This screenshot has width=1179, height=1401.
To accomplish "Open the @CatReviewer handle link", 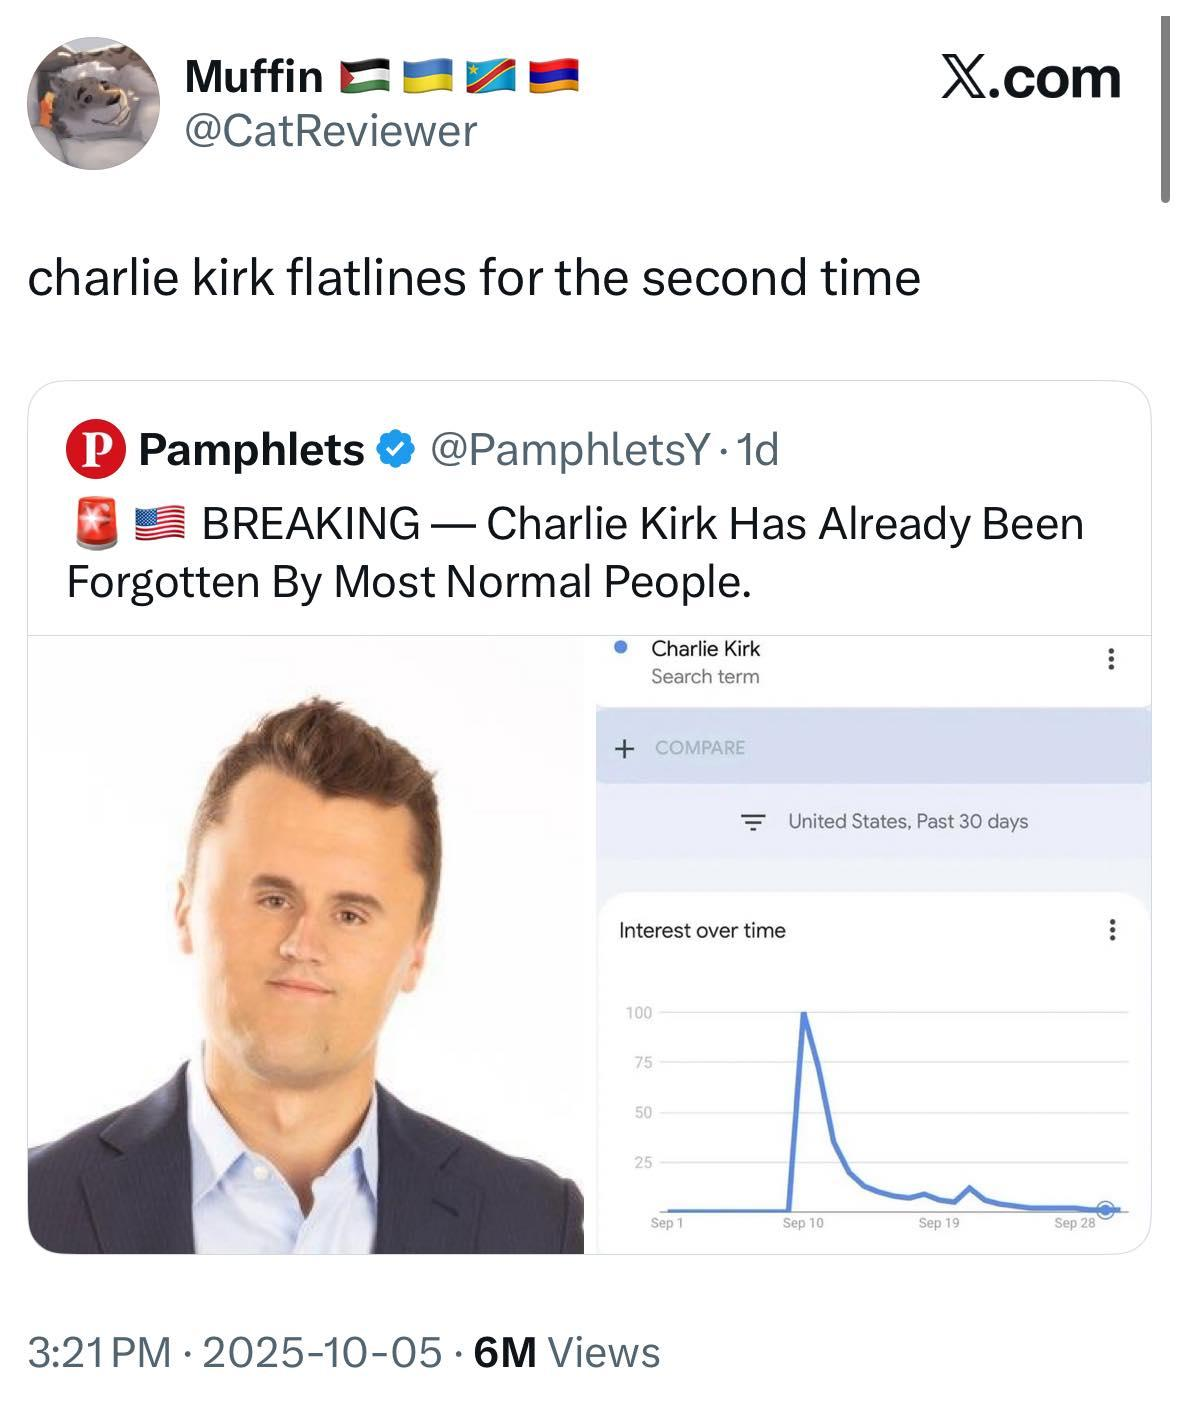I will (x=331, y=131).
